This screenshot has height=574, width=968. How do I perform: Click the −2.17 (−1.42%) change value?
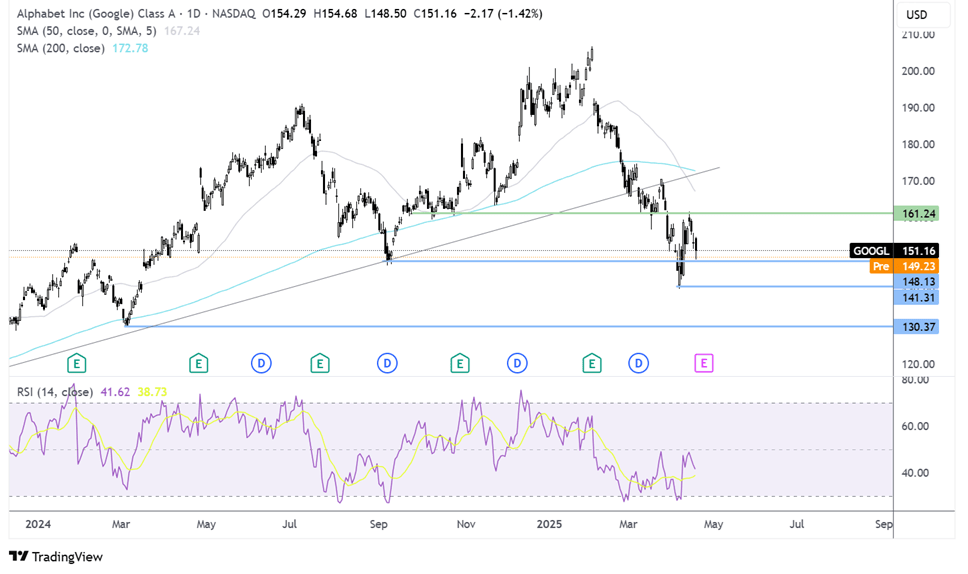pos(503,14)
